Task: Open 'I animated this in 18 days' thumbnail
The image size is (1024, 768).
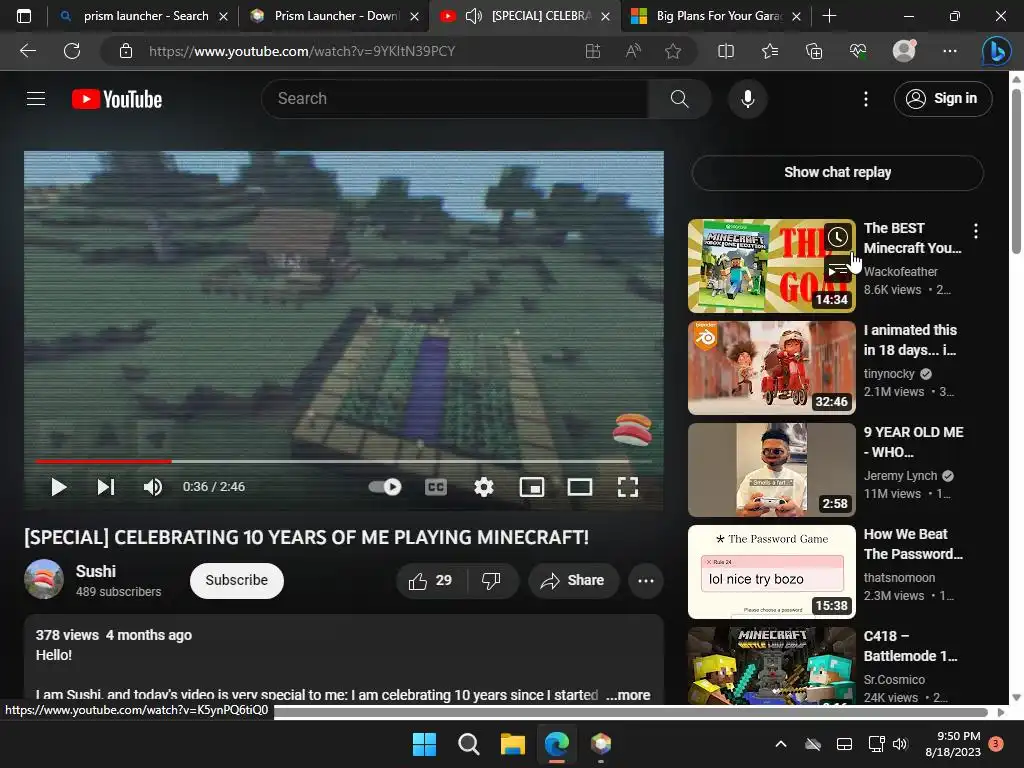Action: (x=772, y=368)
